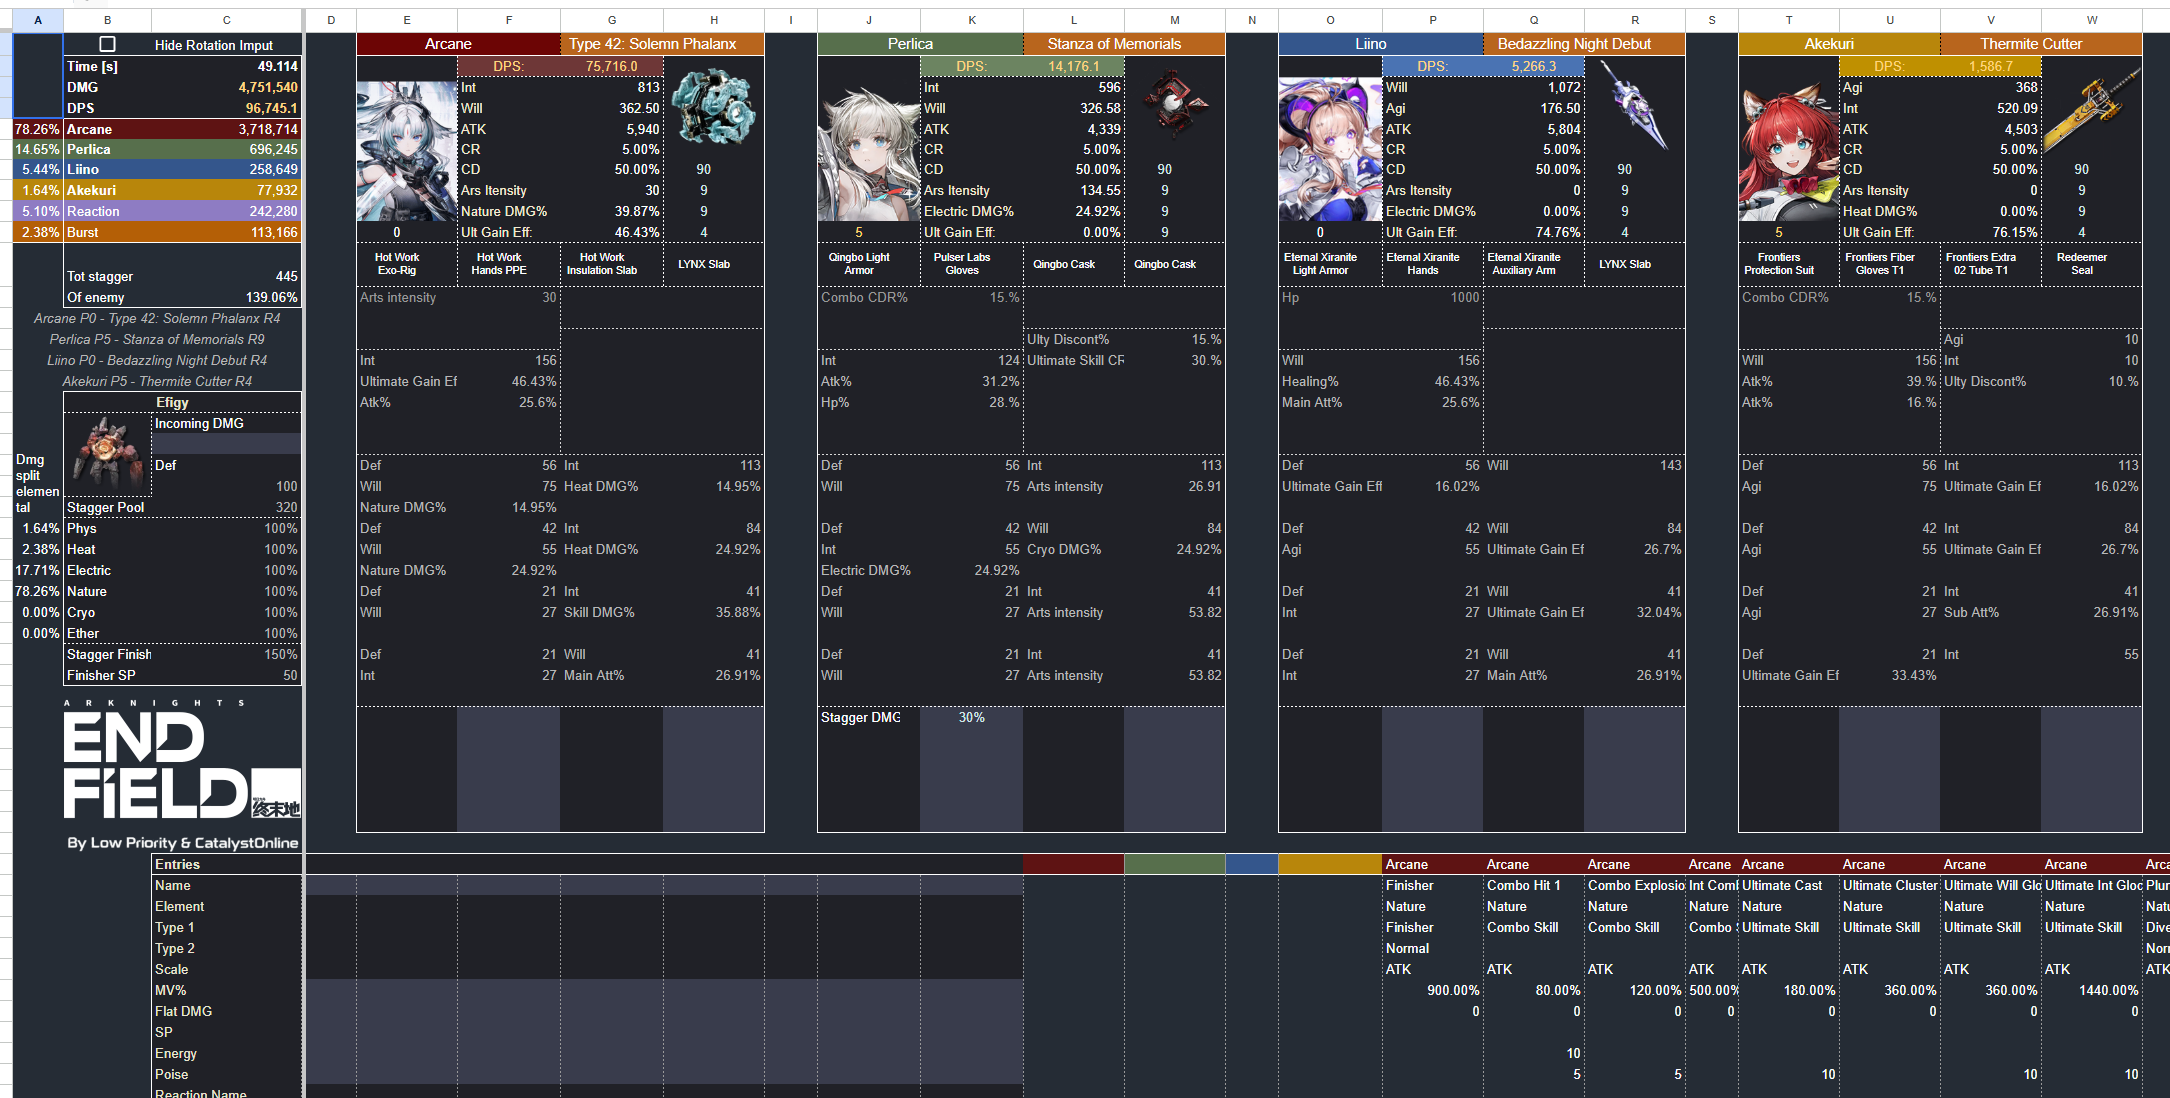Click the Akekuri P5 - Thermite Cutter R4 note

tap(157, 381)
